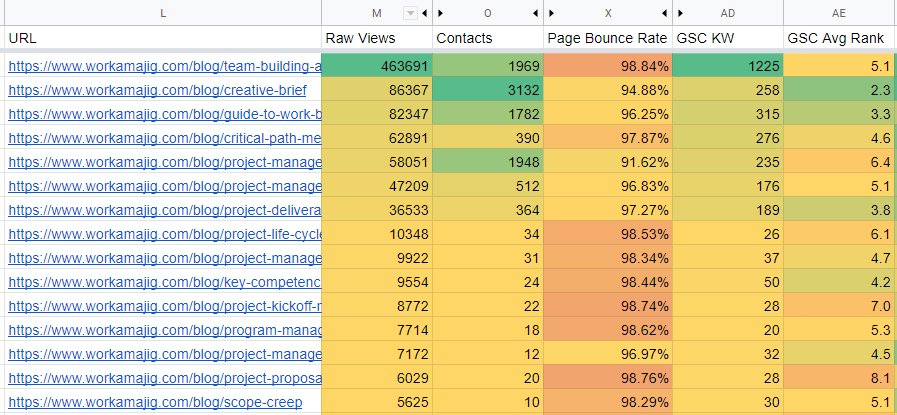Open the creative-brief blog link
The height and width of the screenshot is (415, 897).
point(142,90)
